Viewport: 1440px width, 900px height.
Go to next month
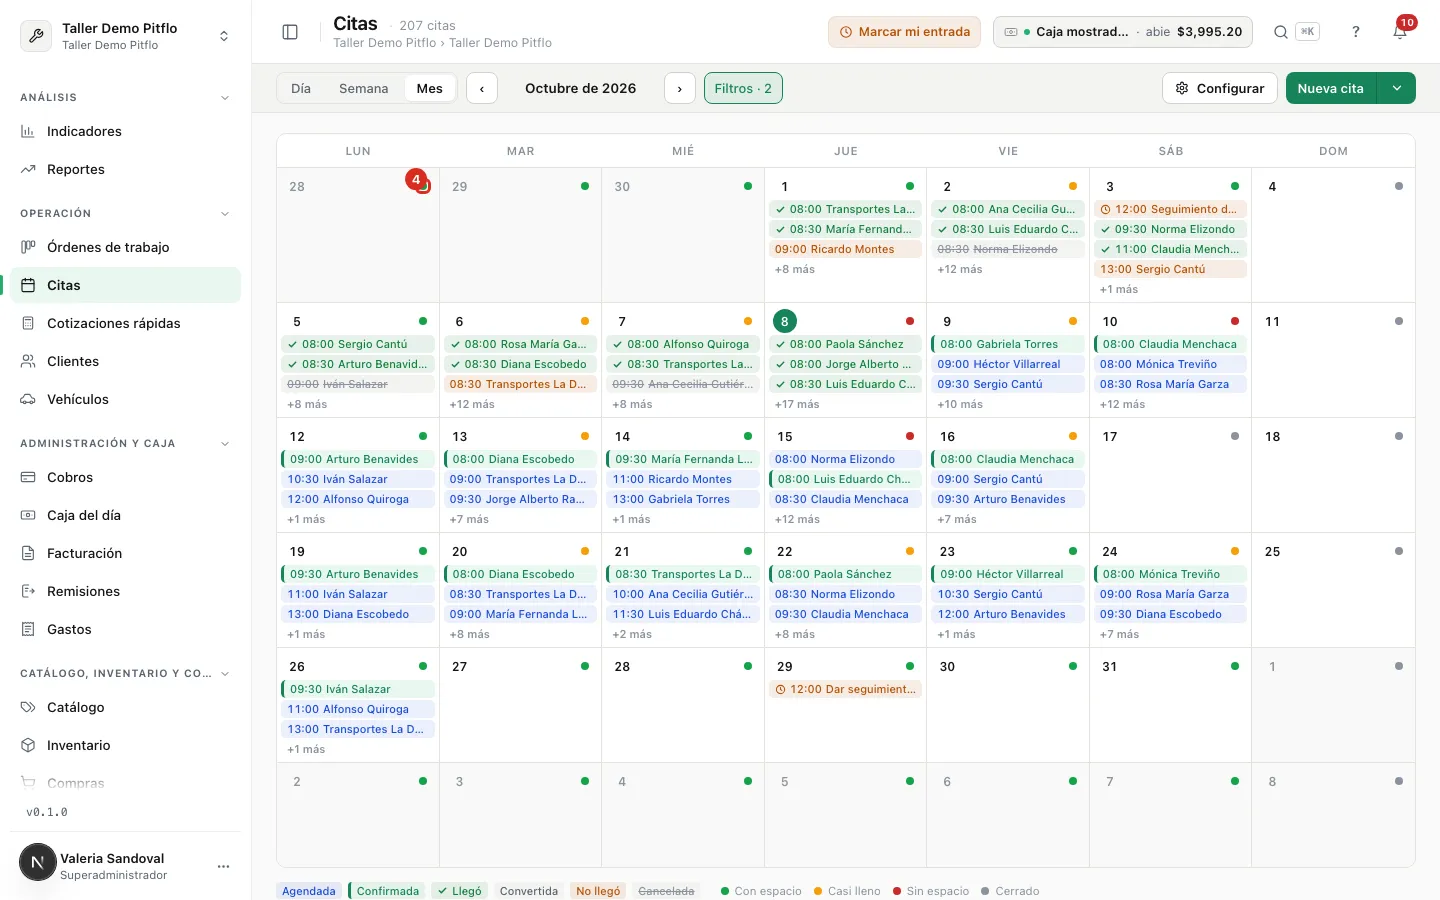680,88
